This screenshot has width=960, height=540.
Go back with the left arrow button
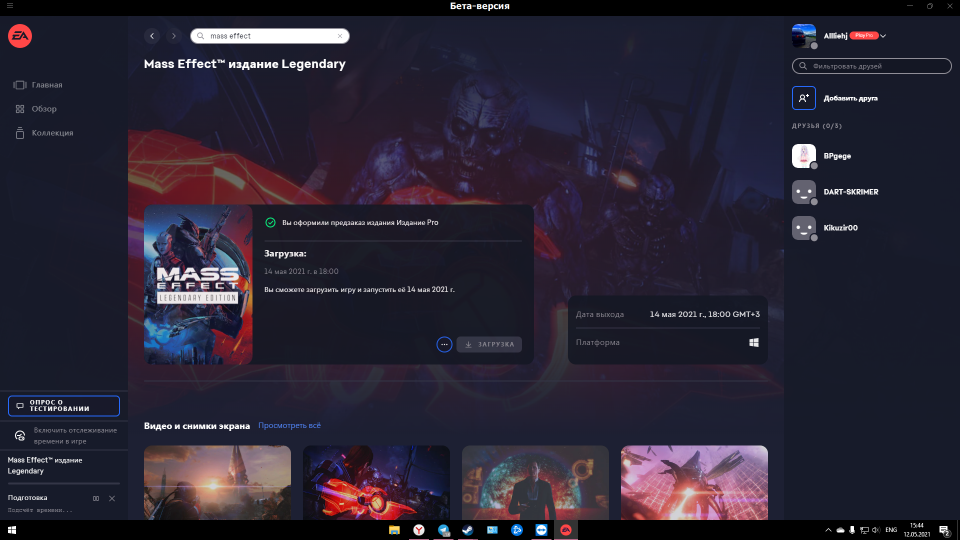coord(152,36)
